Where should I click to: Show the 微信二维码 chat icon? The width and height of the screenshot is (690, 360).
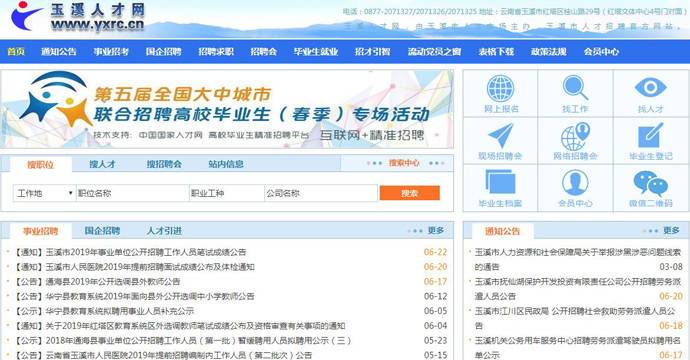click(650, 183)
